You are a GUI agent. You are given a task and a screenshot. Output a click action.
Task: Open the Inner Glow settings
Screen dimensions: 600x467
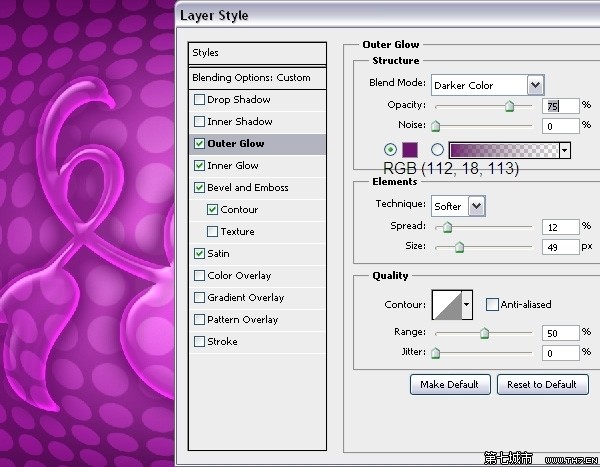point(233,166)
